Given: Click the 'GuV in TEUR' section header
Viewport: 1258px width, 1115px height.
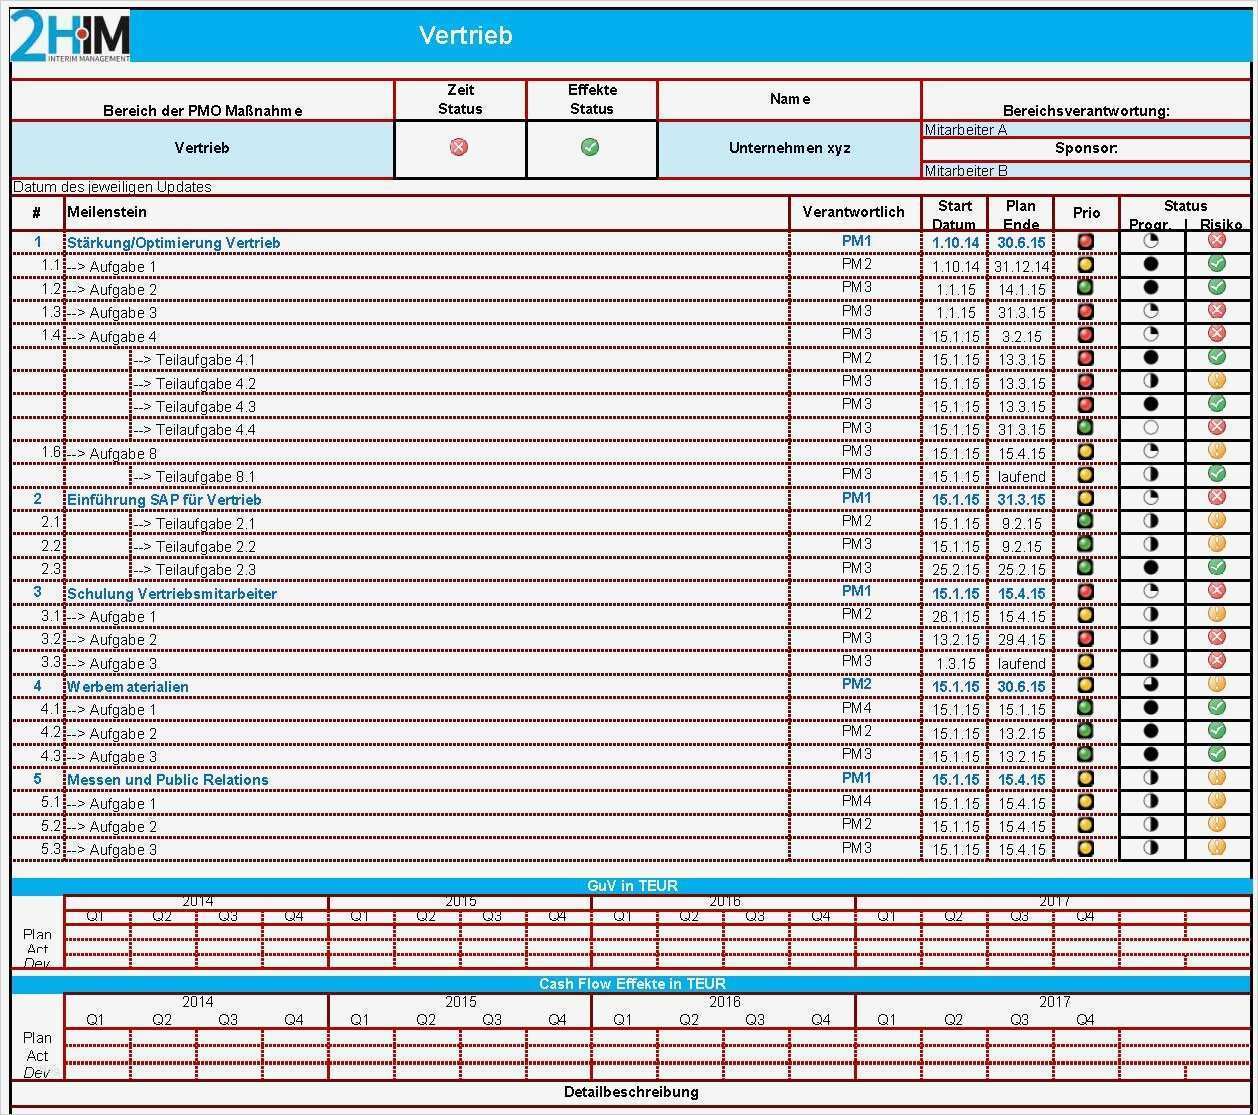Looking at the screenshot, I should 631,886.
